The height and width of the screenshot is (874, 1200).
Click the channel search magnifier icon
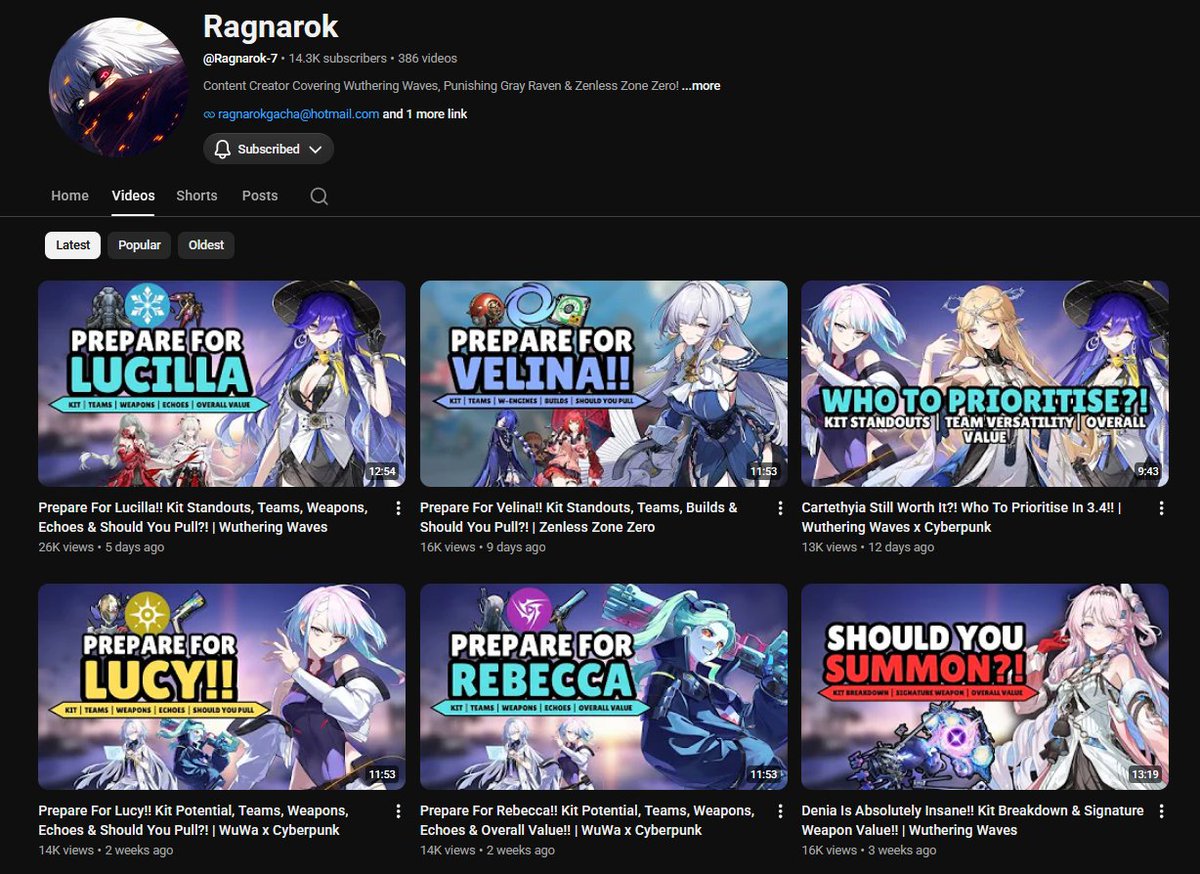point(319,196)
